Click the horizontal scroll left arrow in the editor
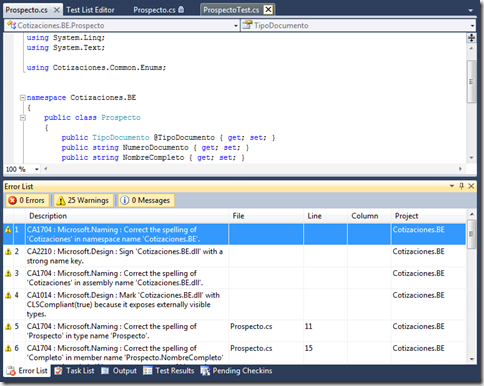Viewport: 484px width, 386px height. point(46,169)
